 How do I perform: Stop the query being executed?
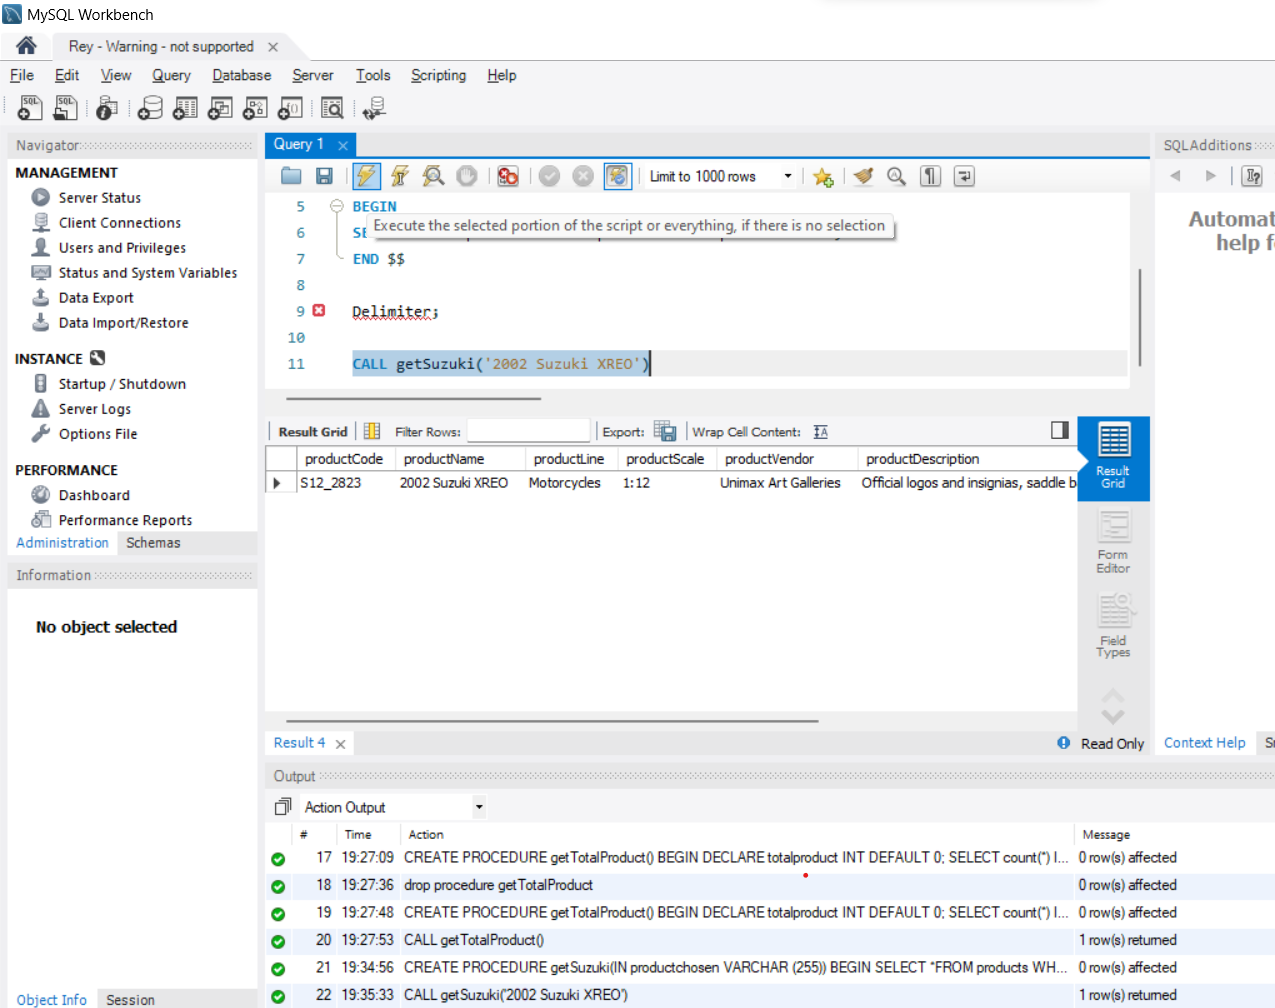[467, 176]
